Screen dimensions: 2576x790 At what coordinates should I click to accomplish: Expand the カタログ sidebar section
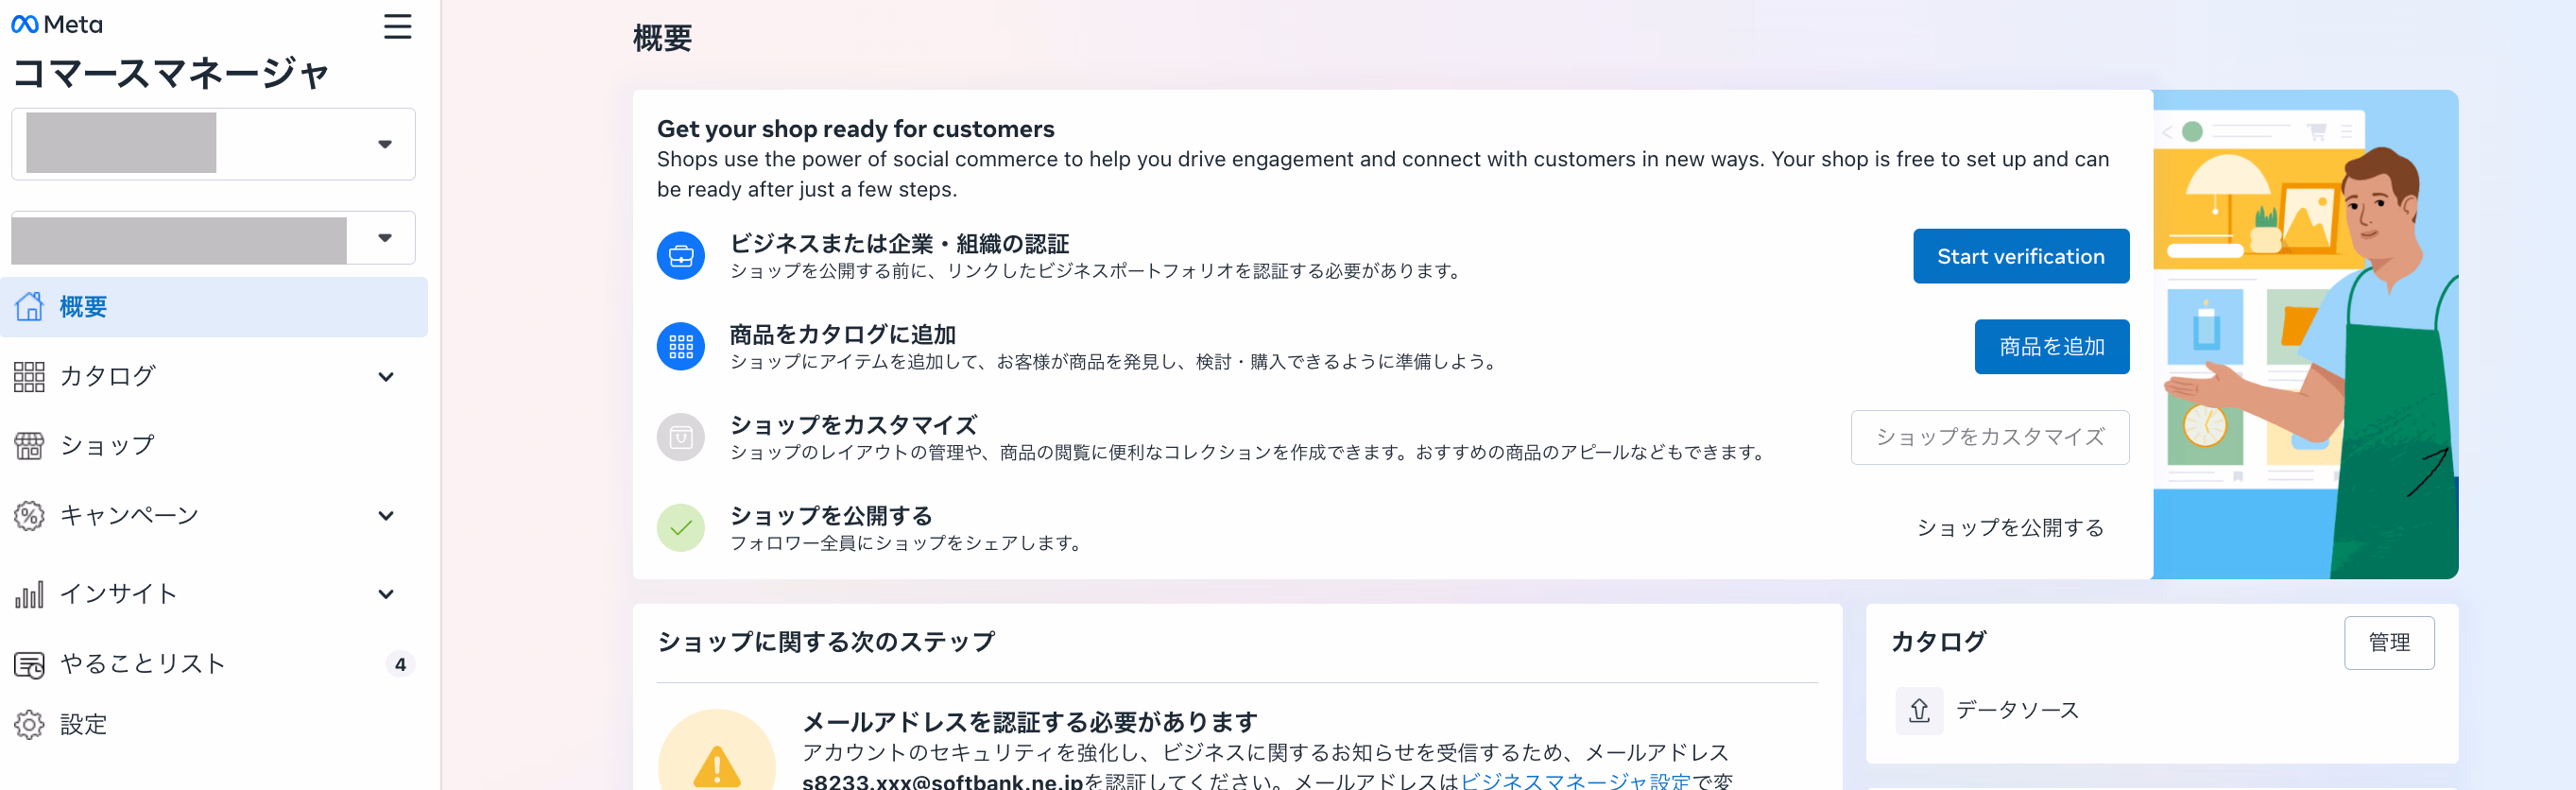point(386,377)
